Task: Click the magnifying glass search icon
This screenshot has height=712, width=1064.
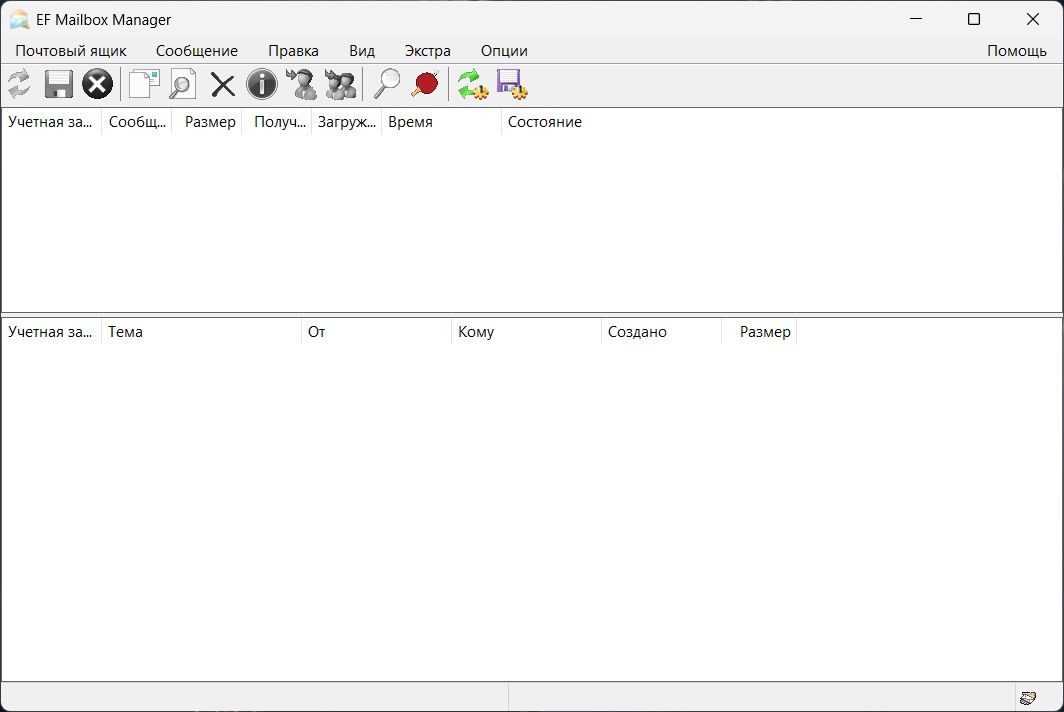Action: pyautogui.click(x=386, y=85)
